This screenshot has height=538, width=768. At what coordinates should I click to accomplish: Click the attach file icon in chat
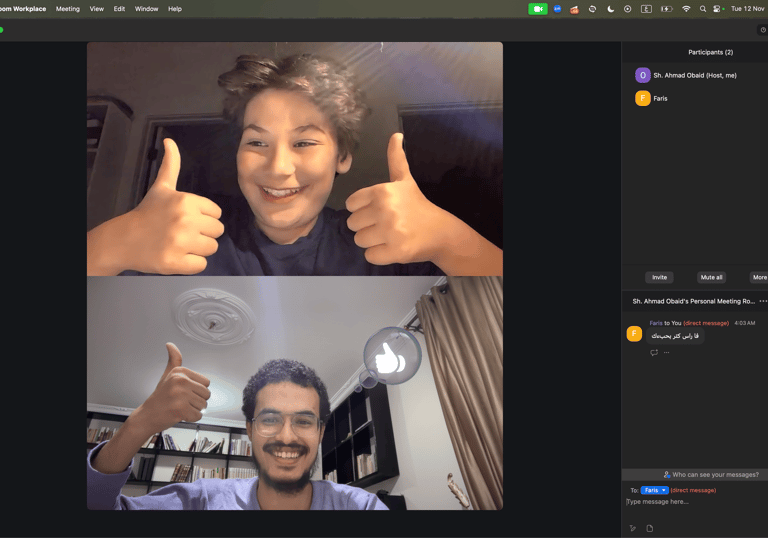coord(649,528)
